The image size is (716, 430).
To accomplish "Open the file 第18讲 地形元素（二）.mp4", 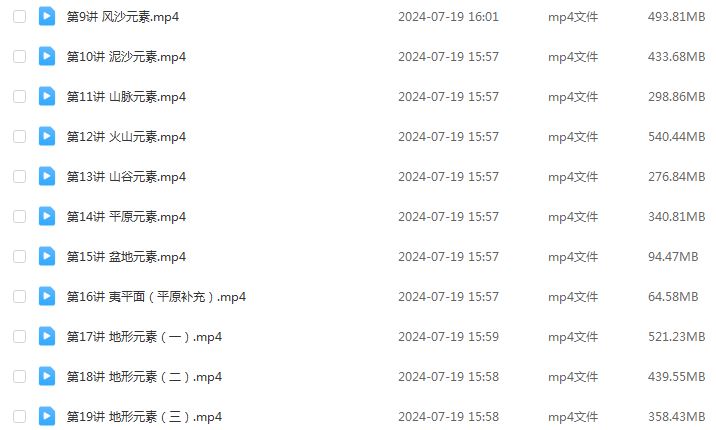I will (x=144, y=377).
